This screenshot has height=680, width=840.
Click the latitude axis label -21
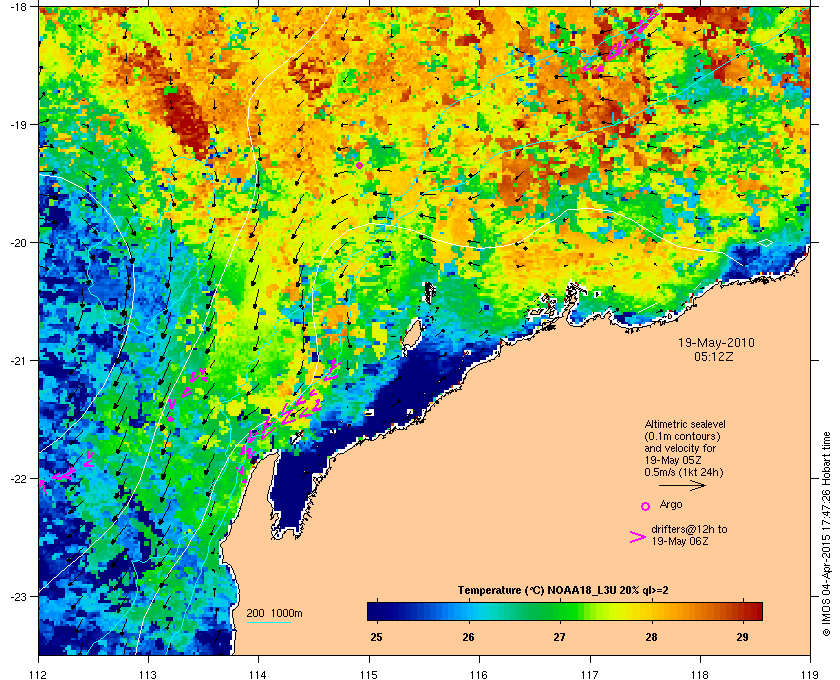coord(18,360)
